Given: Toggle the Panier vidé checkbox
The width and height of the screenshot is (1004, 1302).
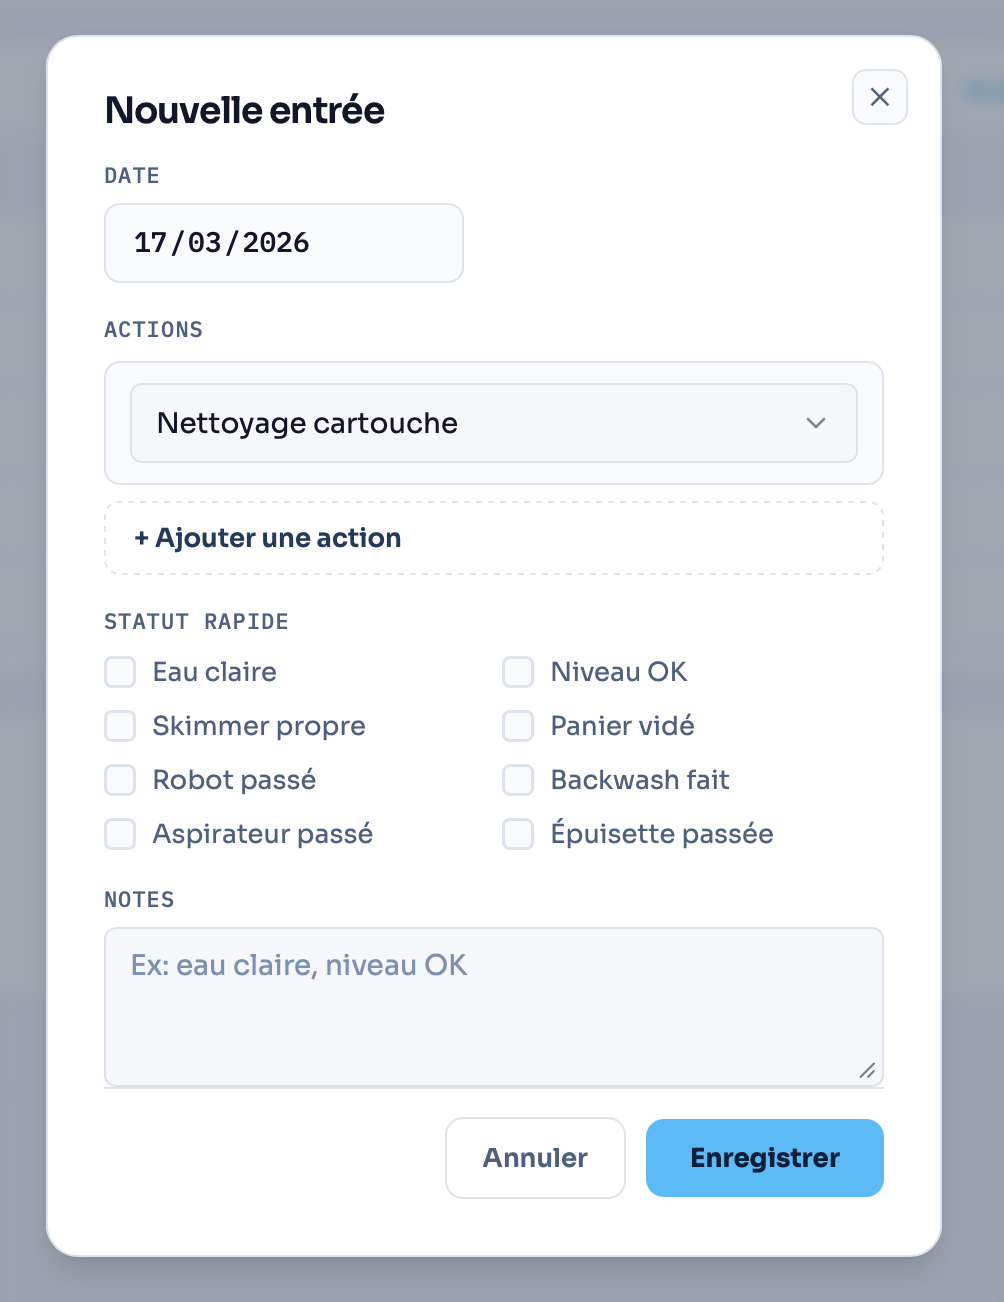Looking at the screenshot, I should click(518, 726).
